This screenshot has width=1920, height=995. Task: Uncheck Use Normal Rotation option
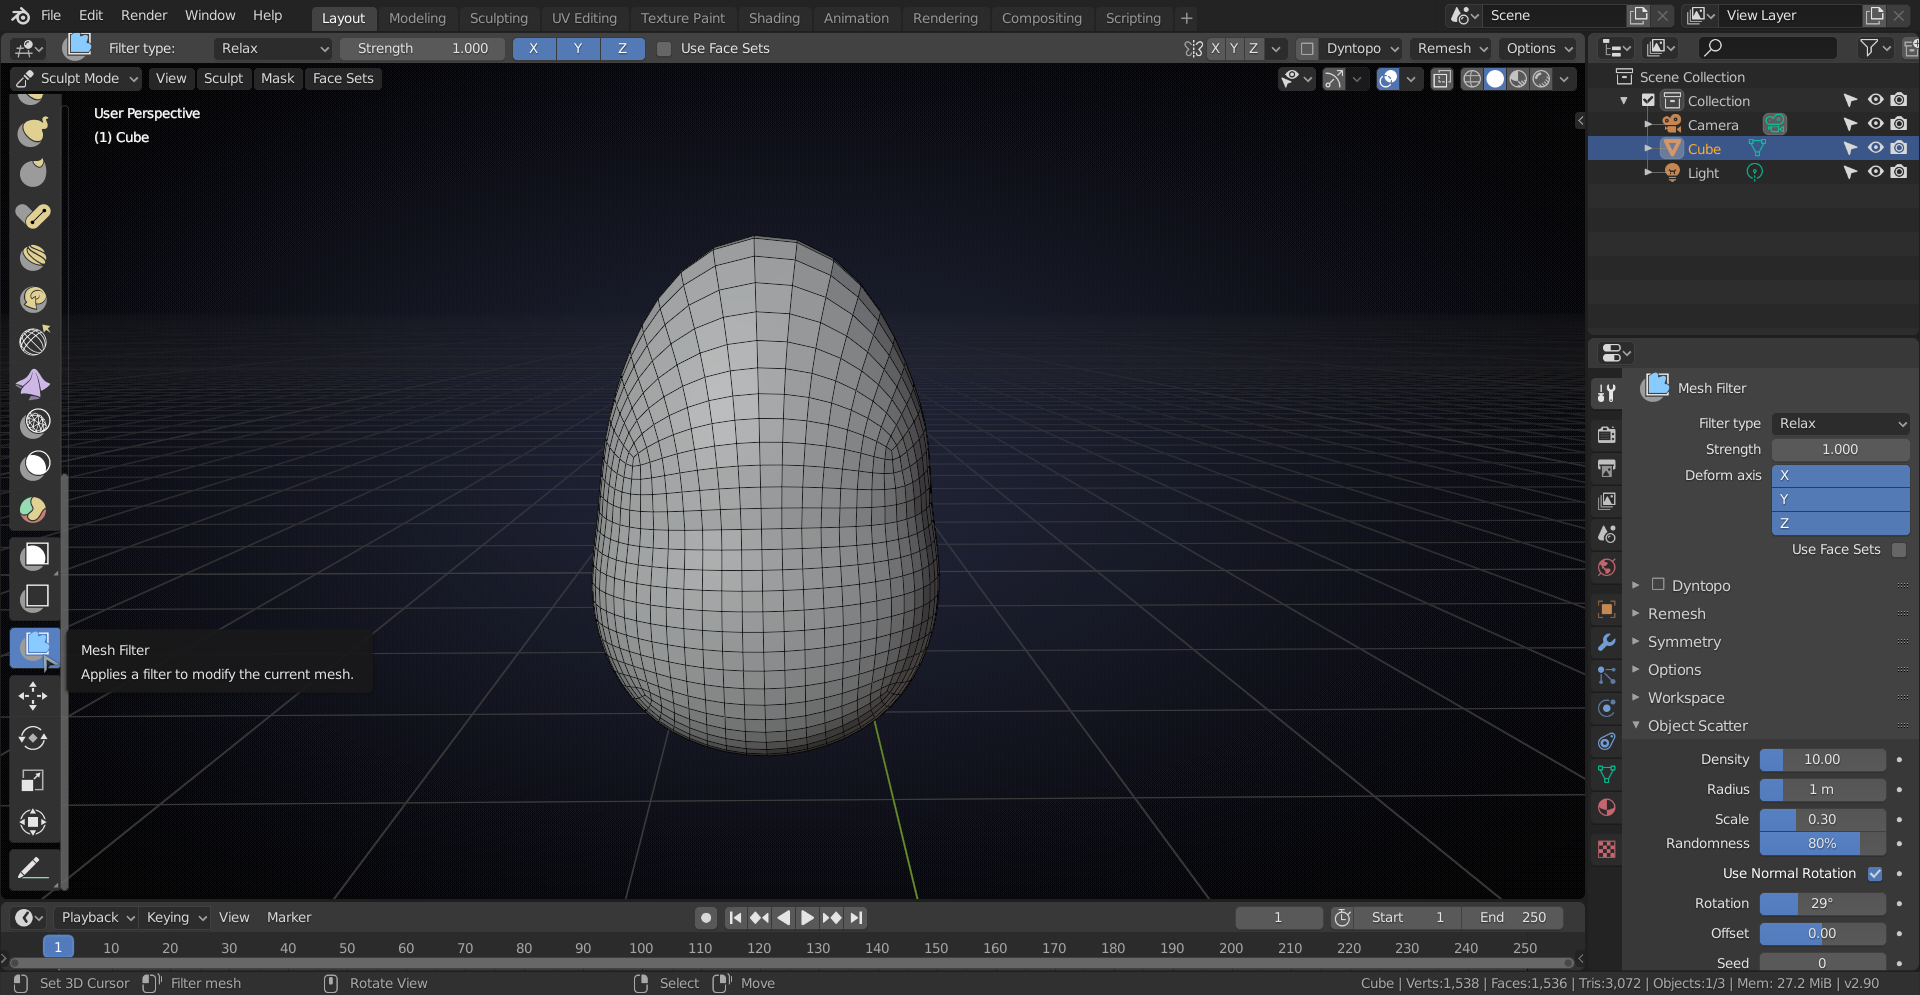pos(1875,874)
